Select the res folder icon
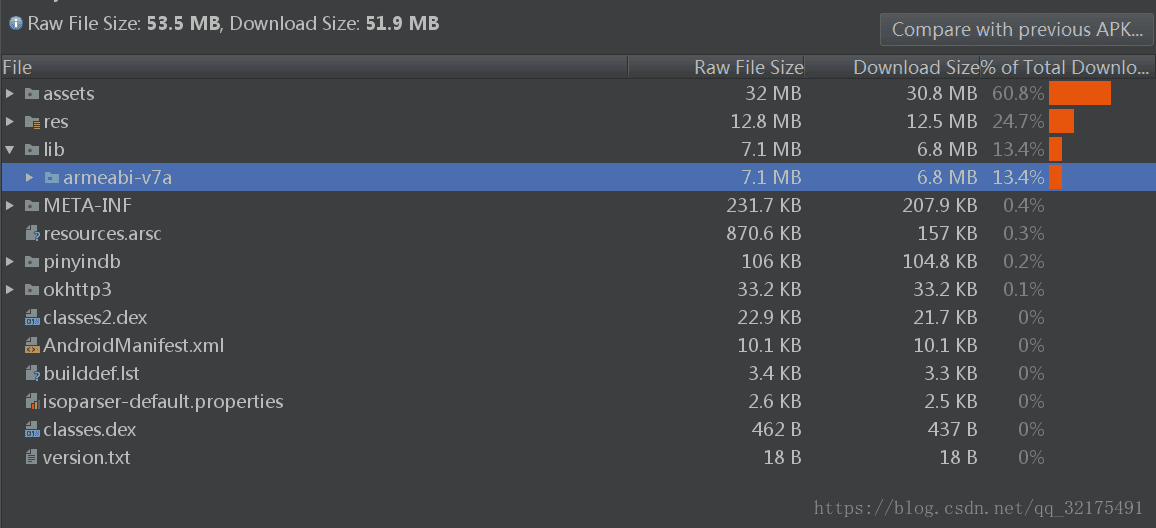 (x=32, y=122)
